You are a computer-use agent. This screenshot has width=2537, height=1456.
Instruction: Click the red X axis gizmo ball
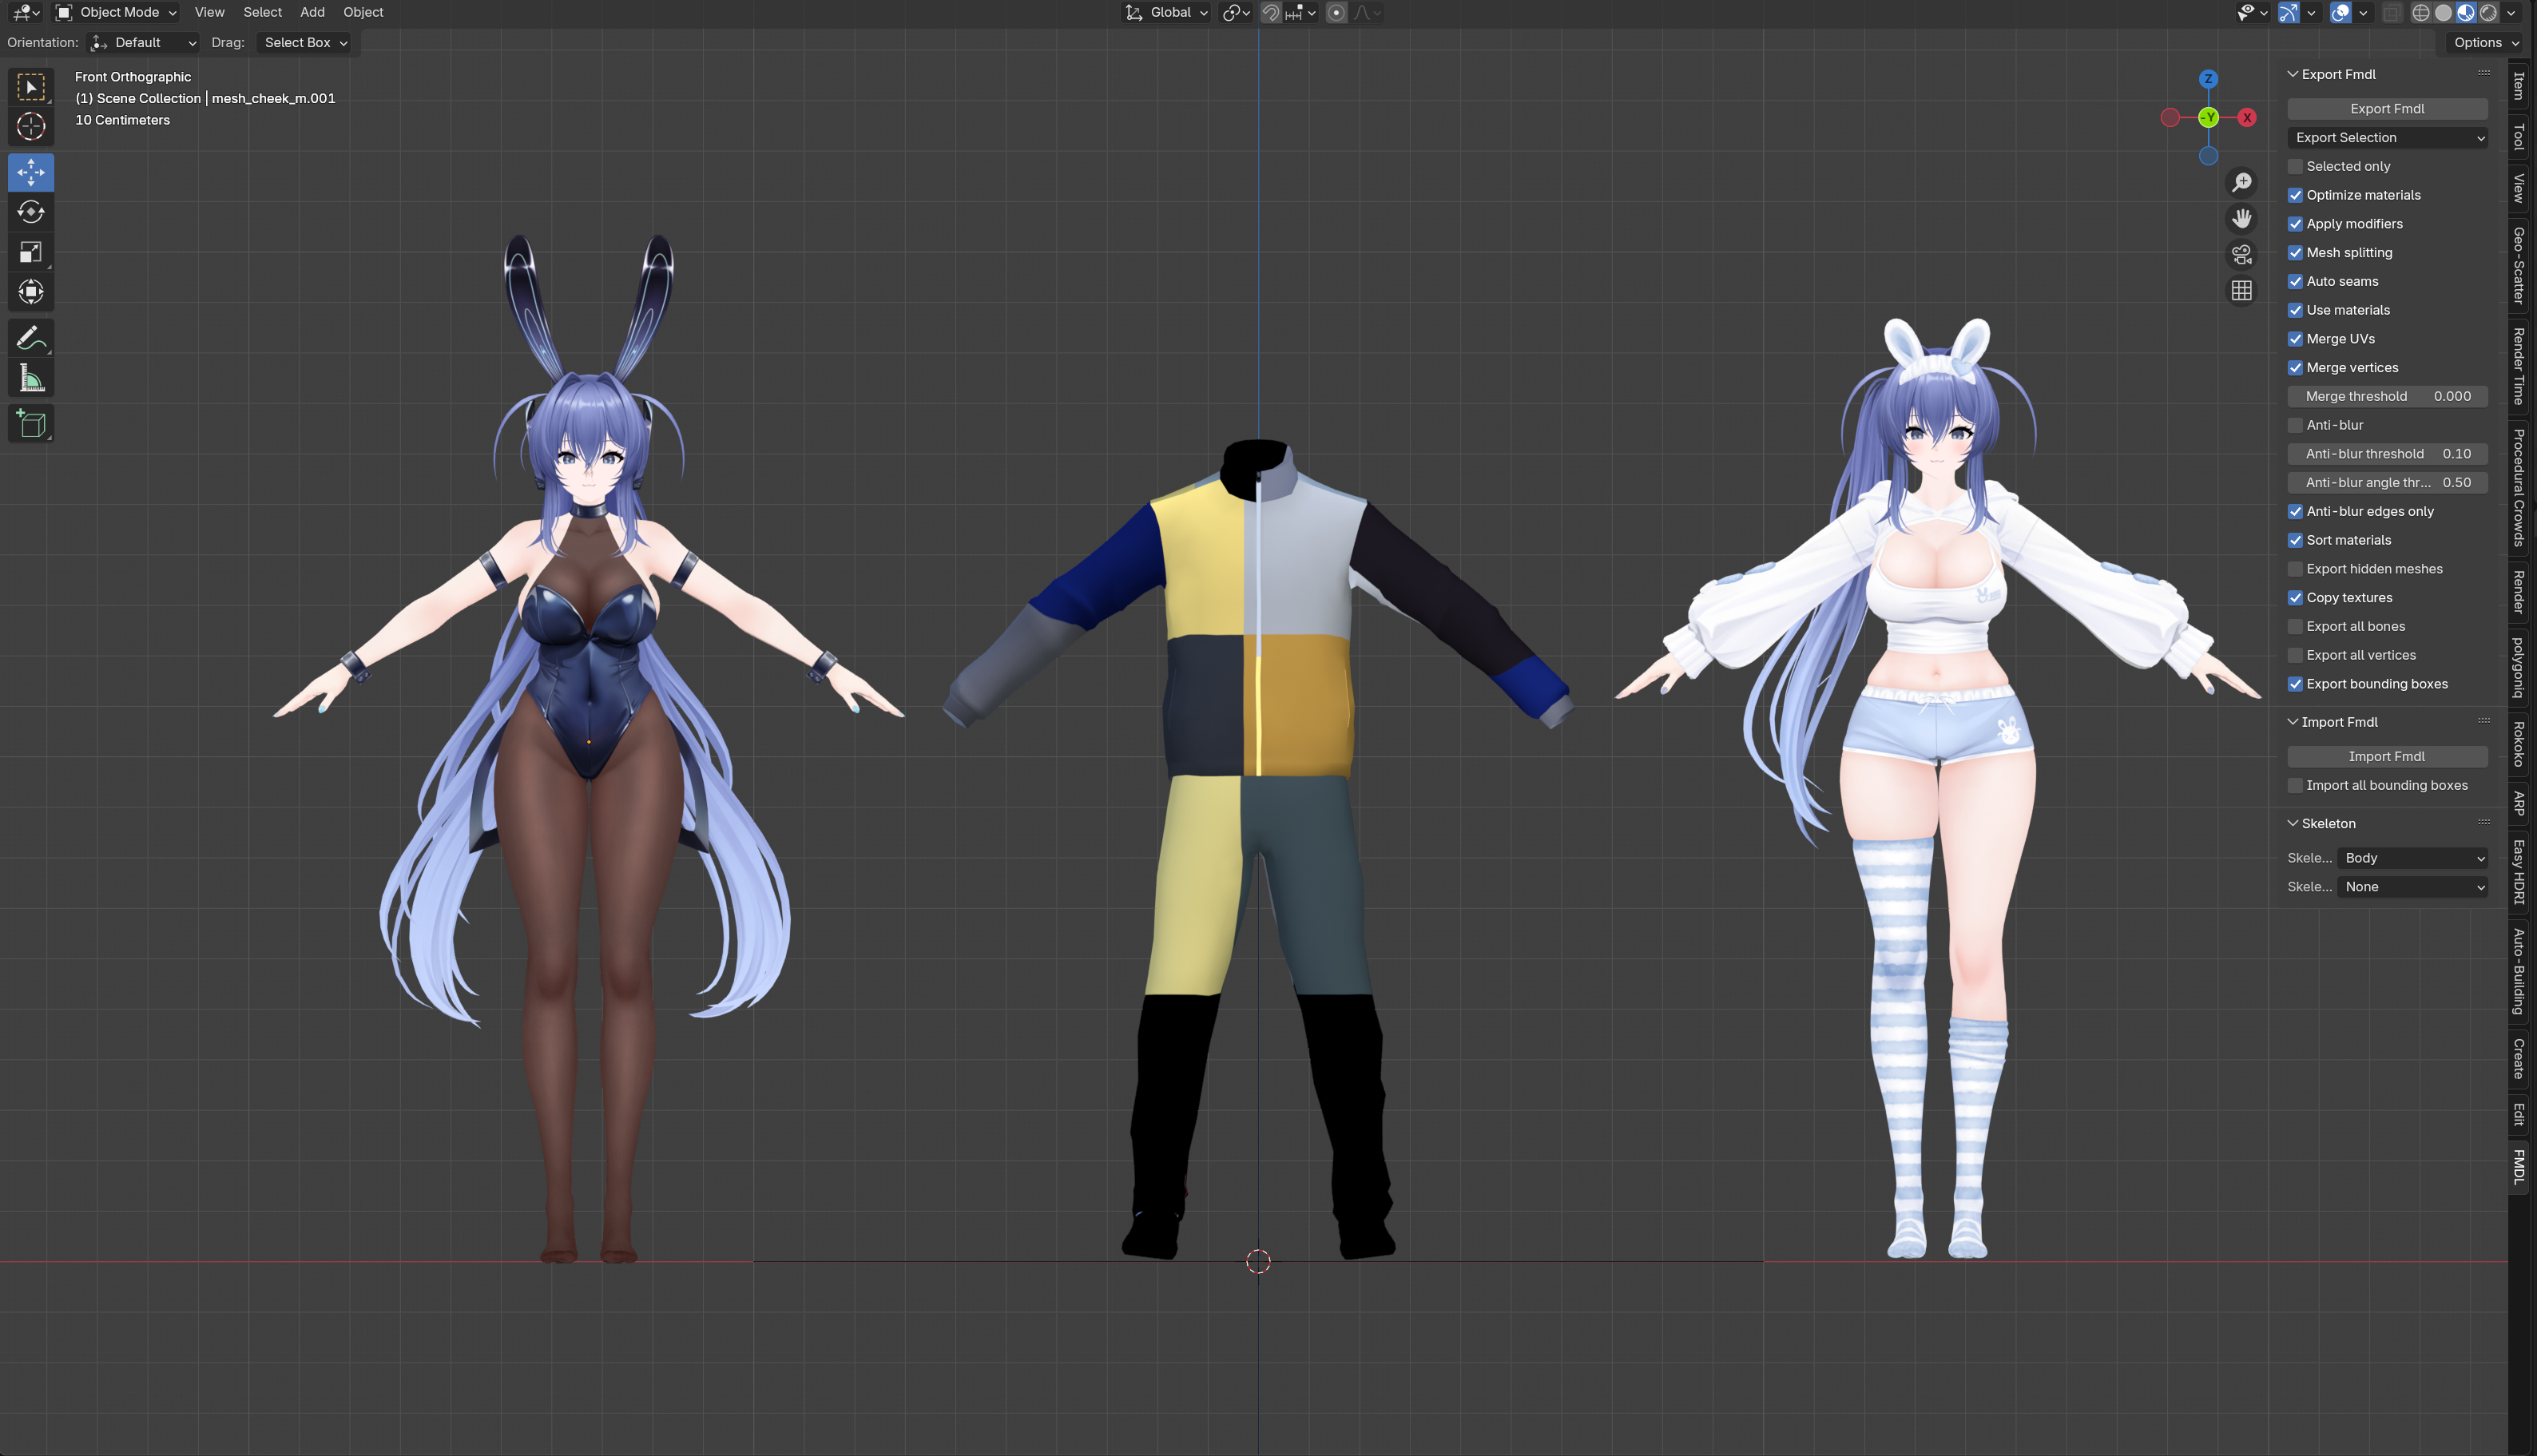click(2247, 117)
